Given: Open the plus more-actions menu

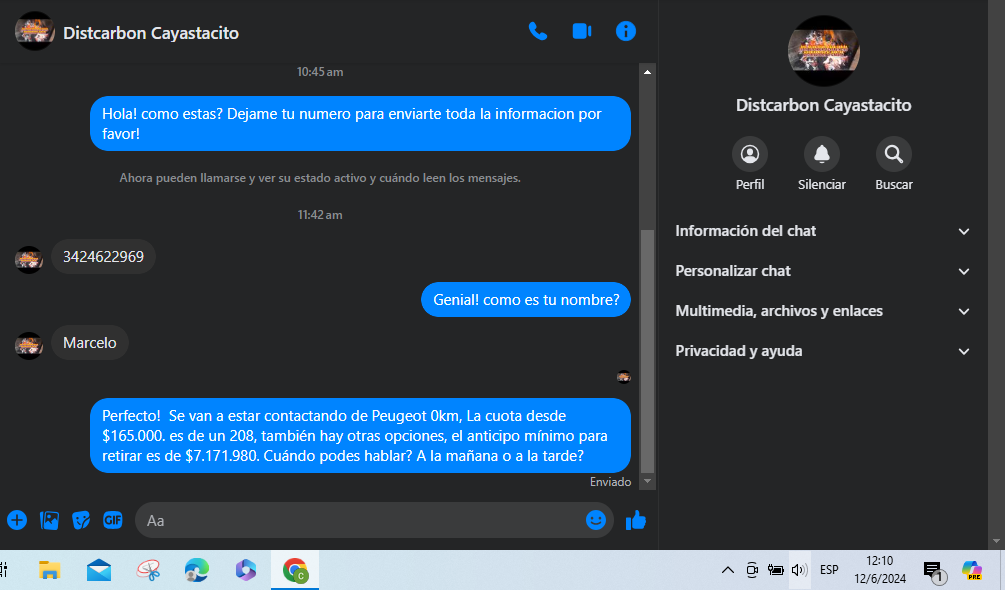Looking at the screenshot, I should pos(17,520).
